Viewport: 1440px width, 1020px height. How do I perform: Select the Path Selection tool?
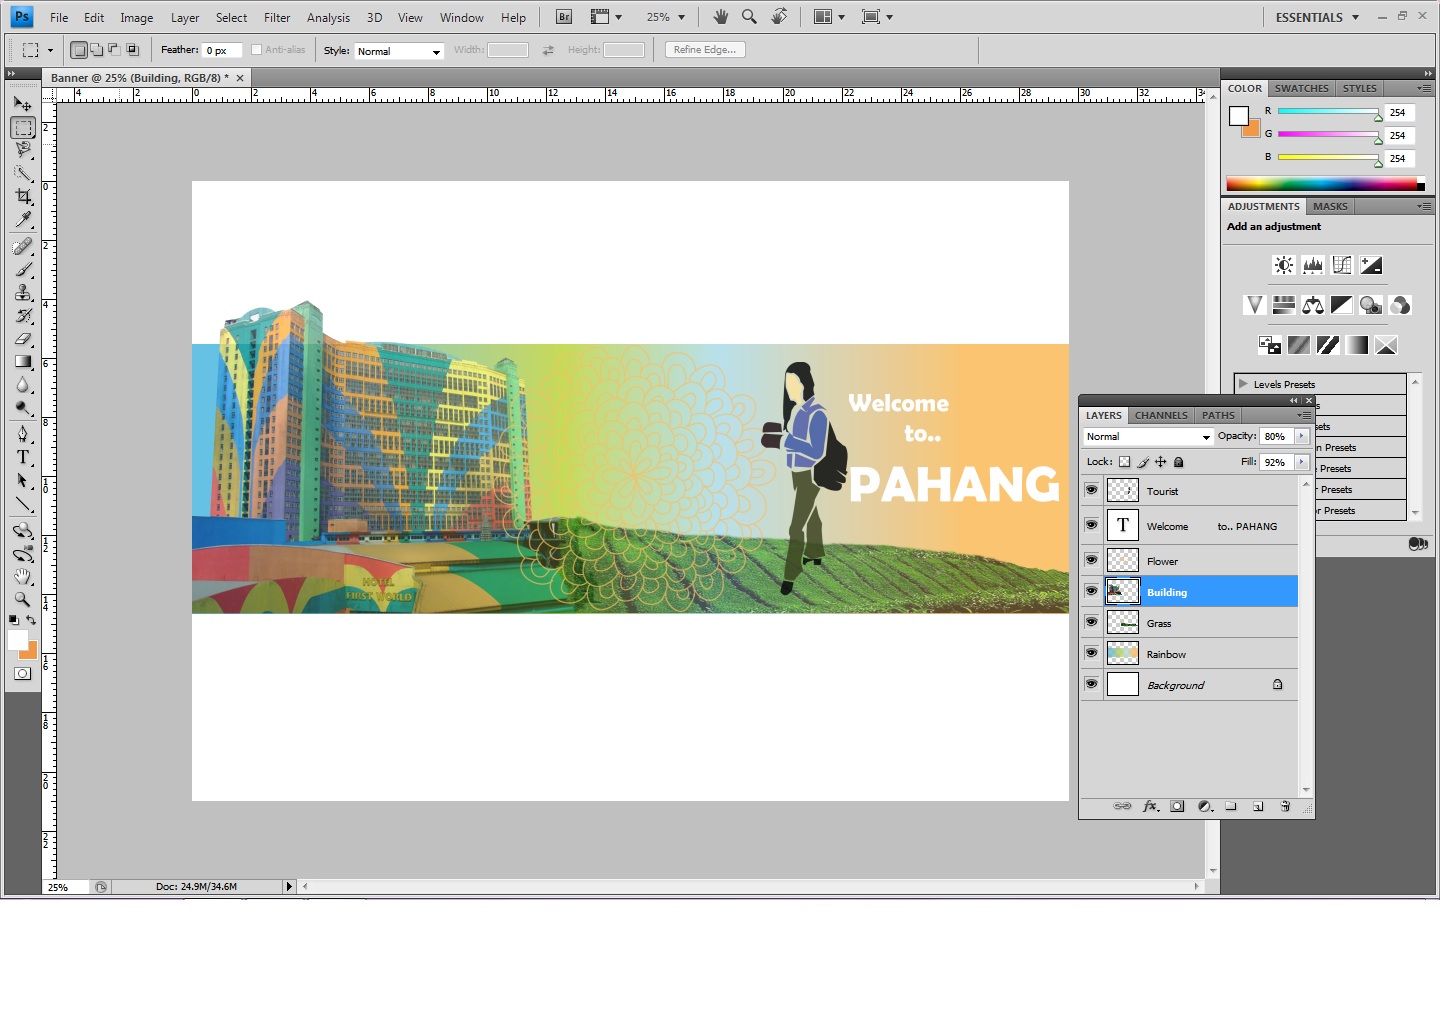[23, 480]
